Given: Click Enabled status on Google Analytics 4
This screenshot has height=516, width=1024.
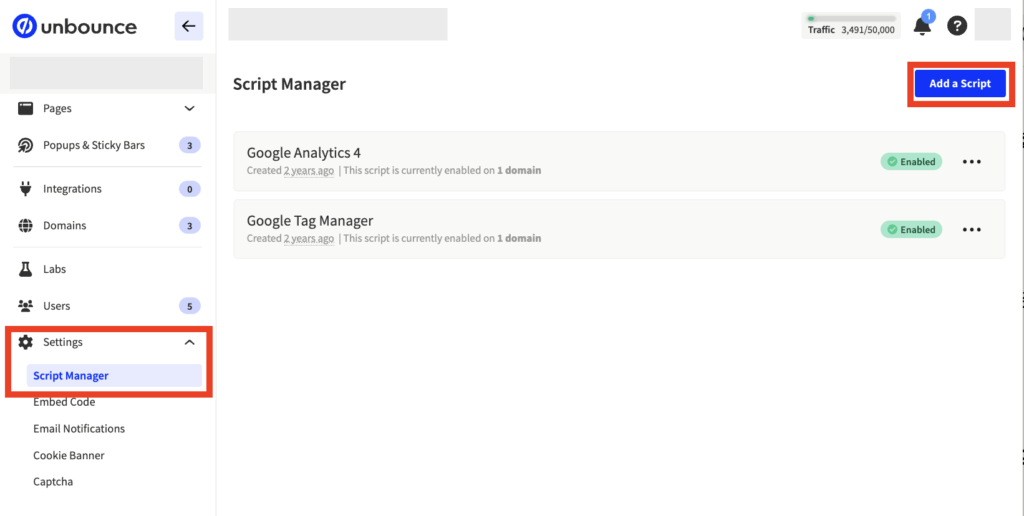Looking at the screenshot, I should 911,161.
